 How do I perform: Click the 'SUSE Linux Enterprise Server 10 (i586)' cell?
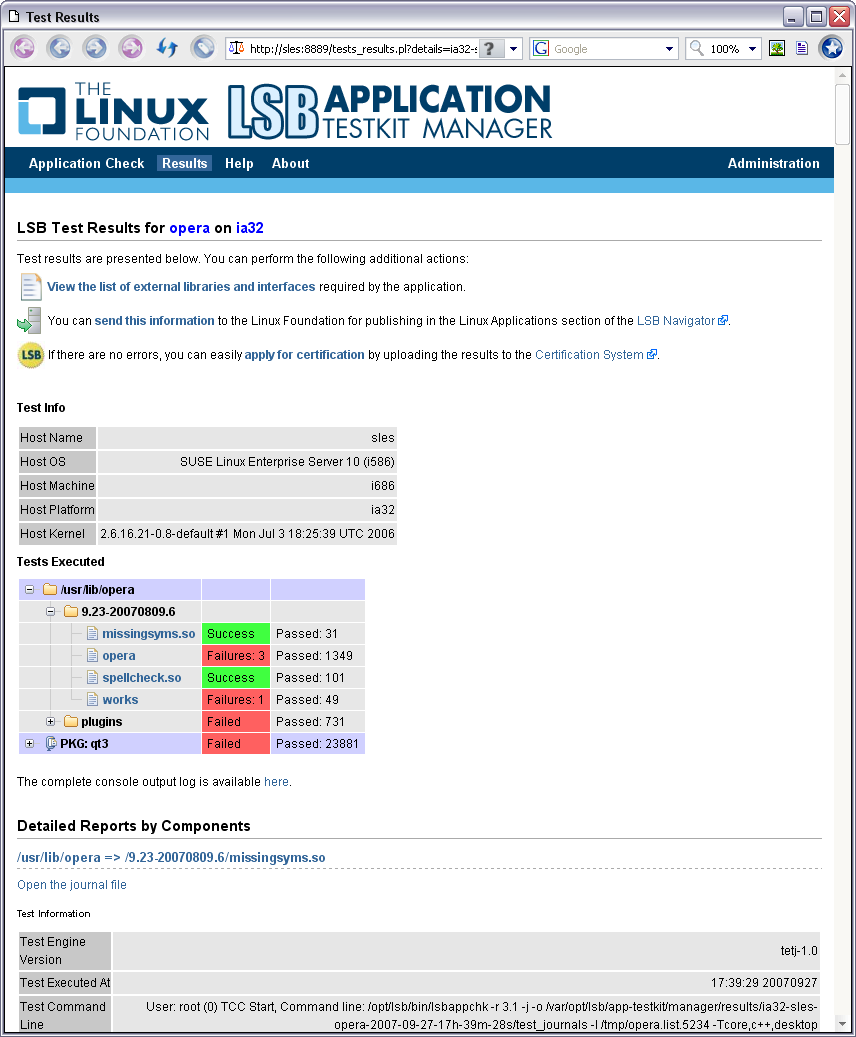247,462
